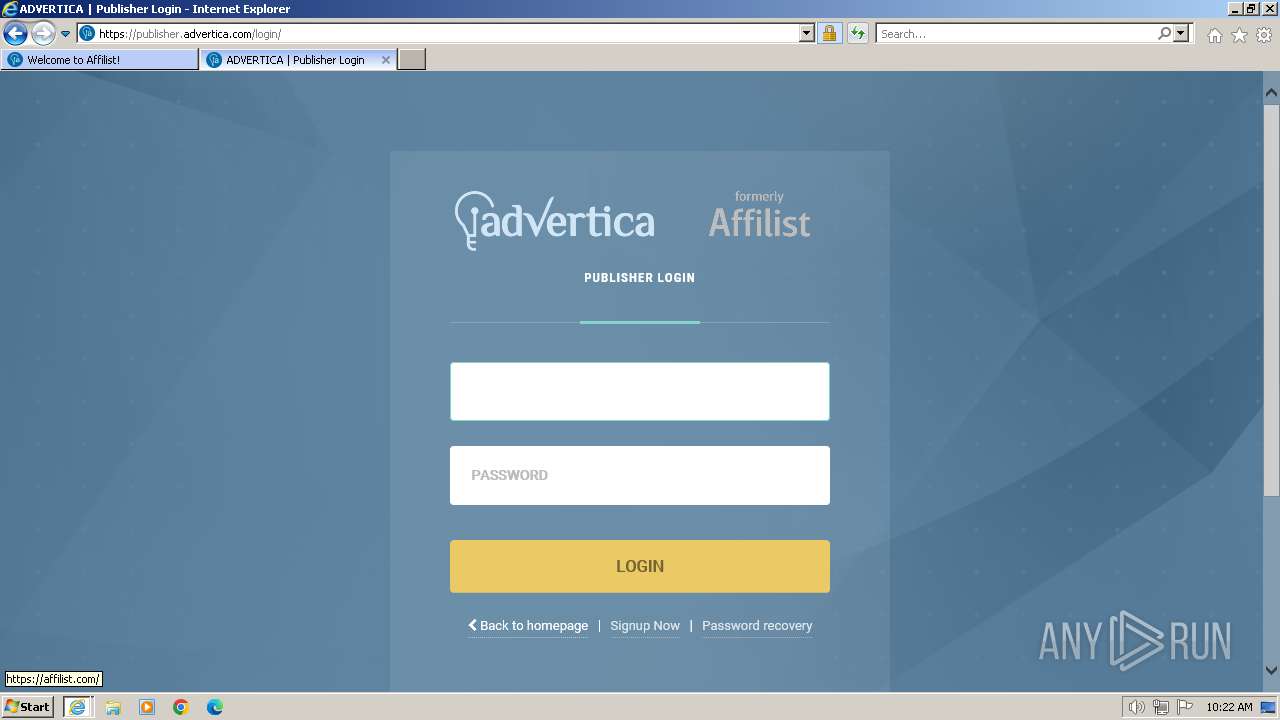The image size is (1280, 720).
Task: Minimize the Internet Explorer window
Action: tap(1234, 8)
